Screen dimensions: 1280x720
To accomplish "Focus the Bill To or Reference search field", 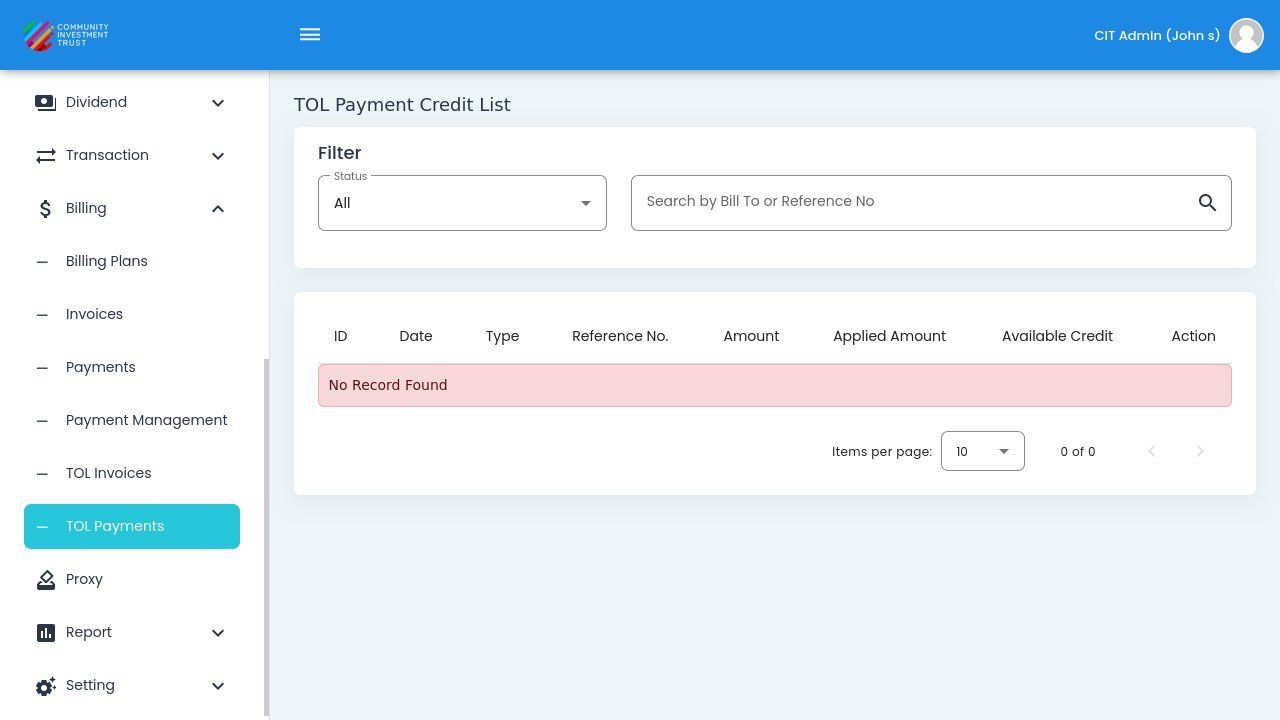I will click(910, 202).
